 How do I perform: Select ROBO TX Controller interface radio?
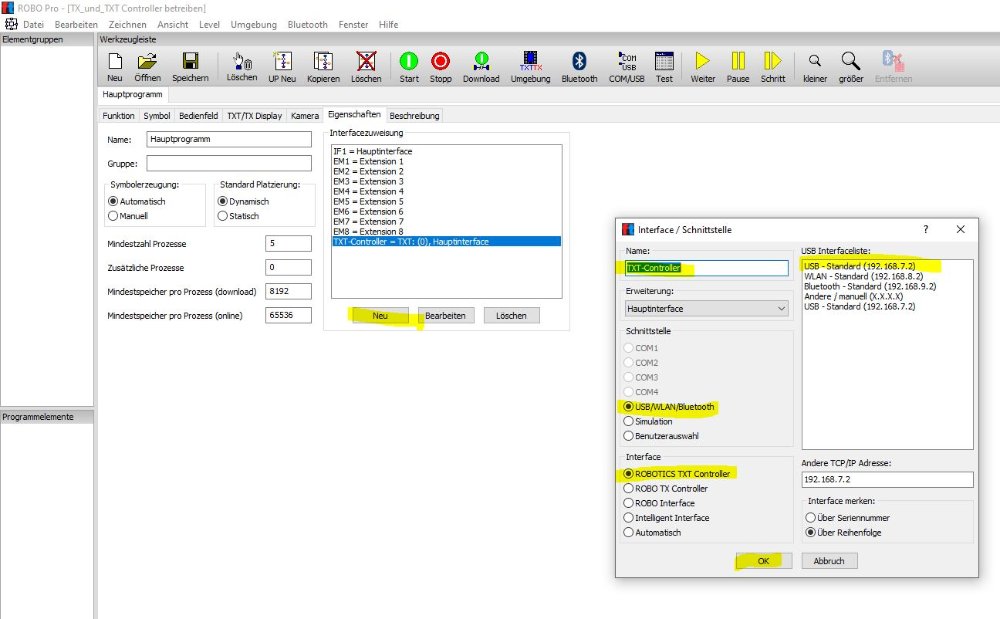628,488
